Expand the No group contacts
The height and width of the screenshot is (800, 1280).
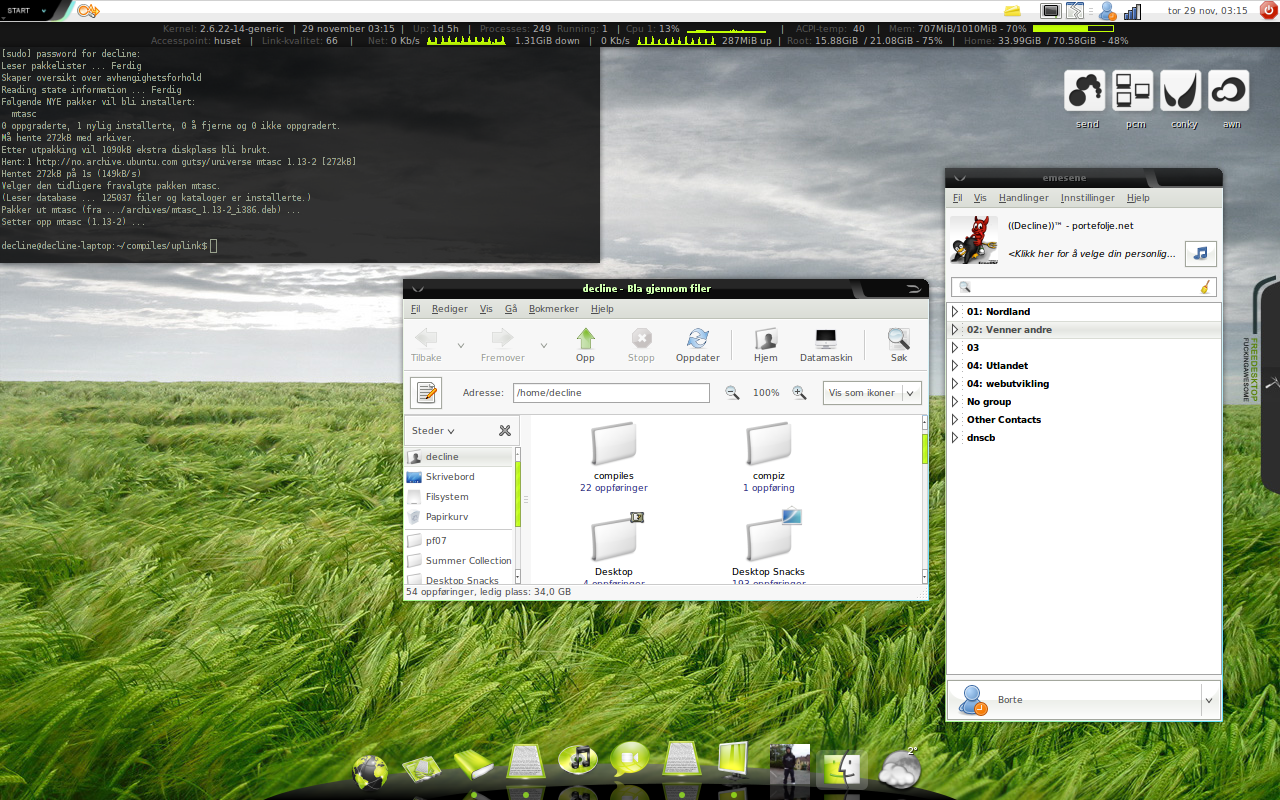955,402
